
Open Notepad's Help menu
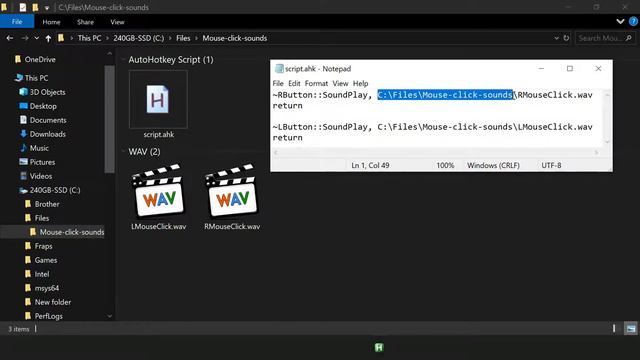coord(360,83)
